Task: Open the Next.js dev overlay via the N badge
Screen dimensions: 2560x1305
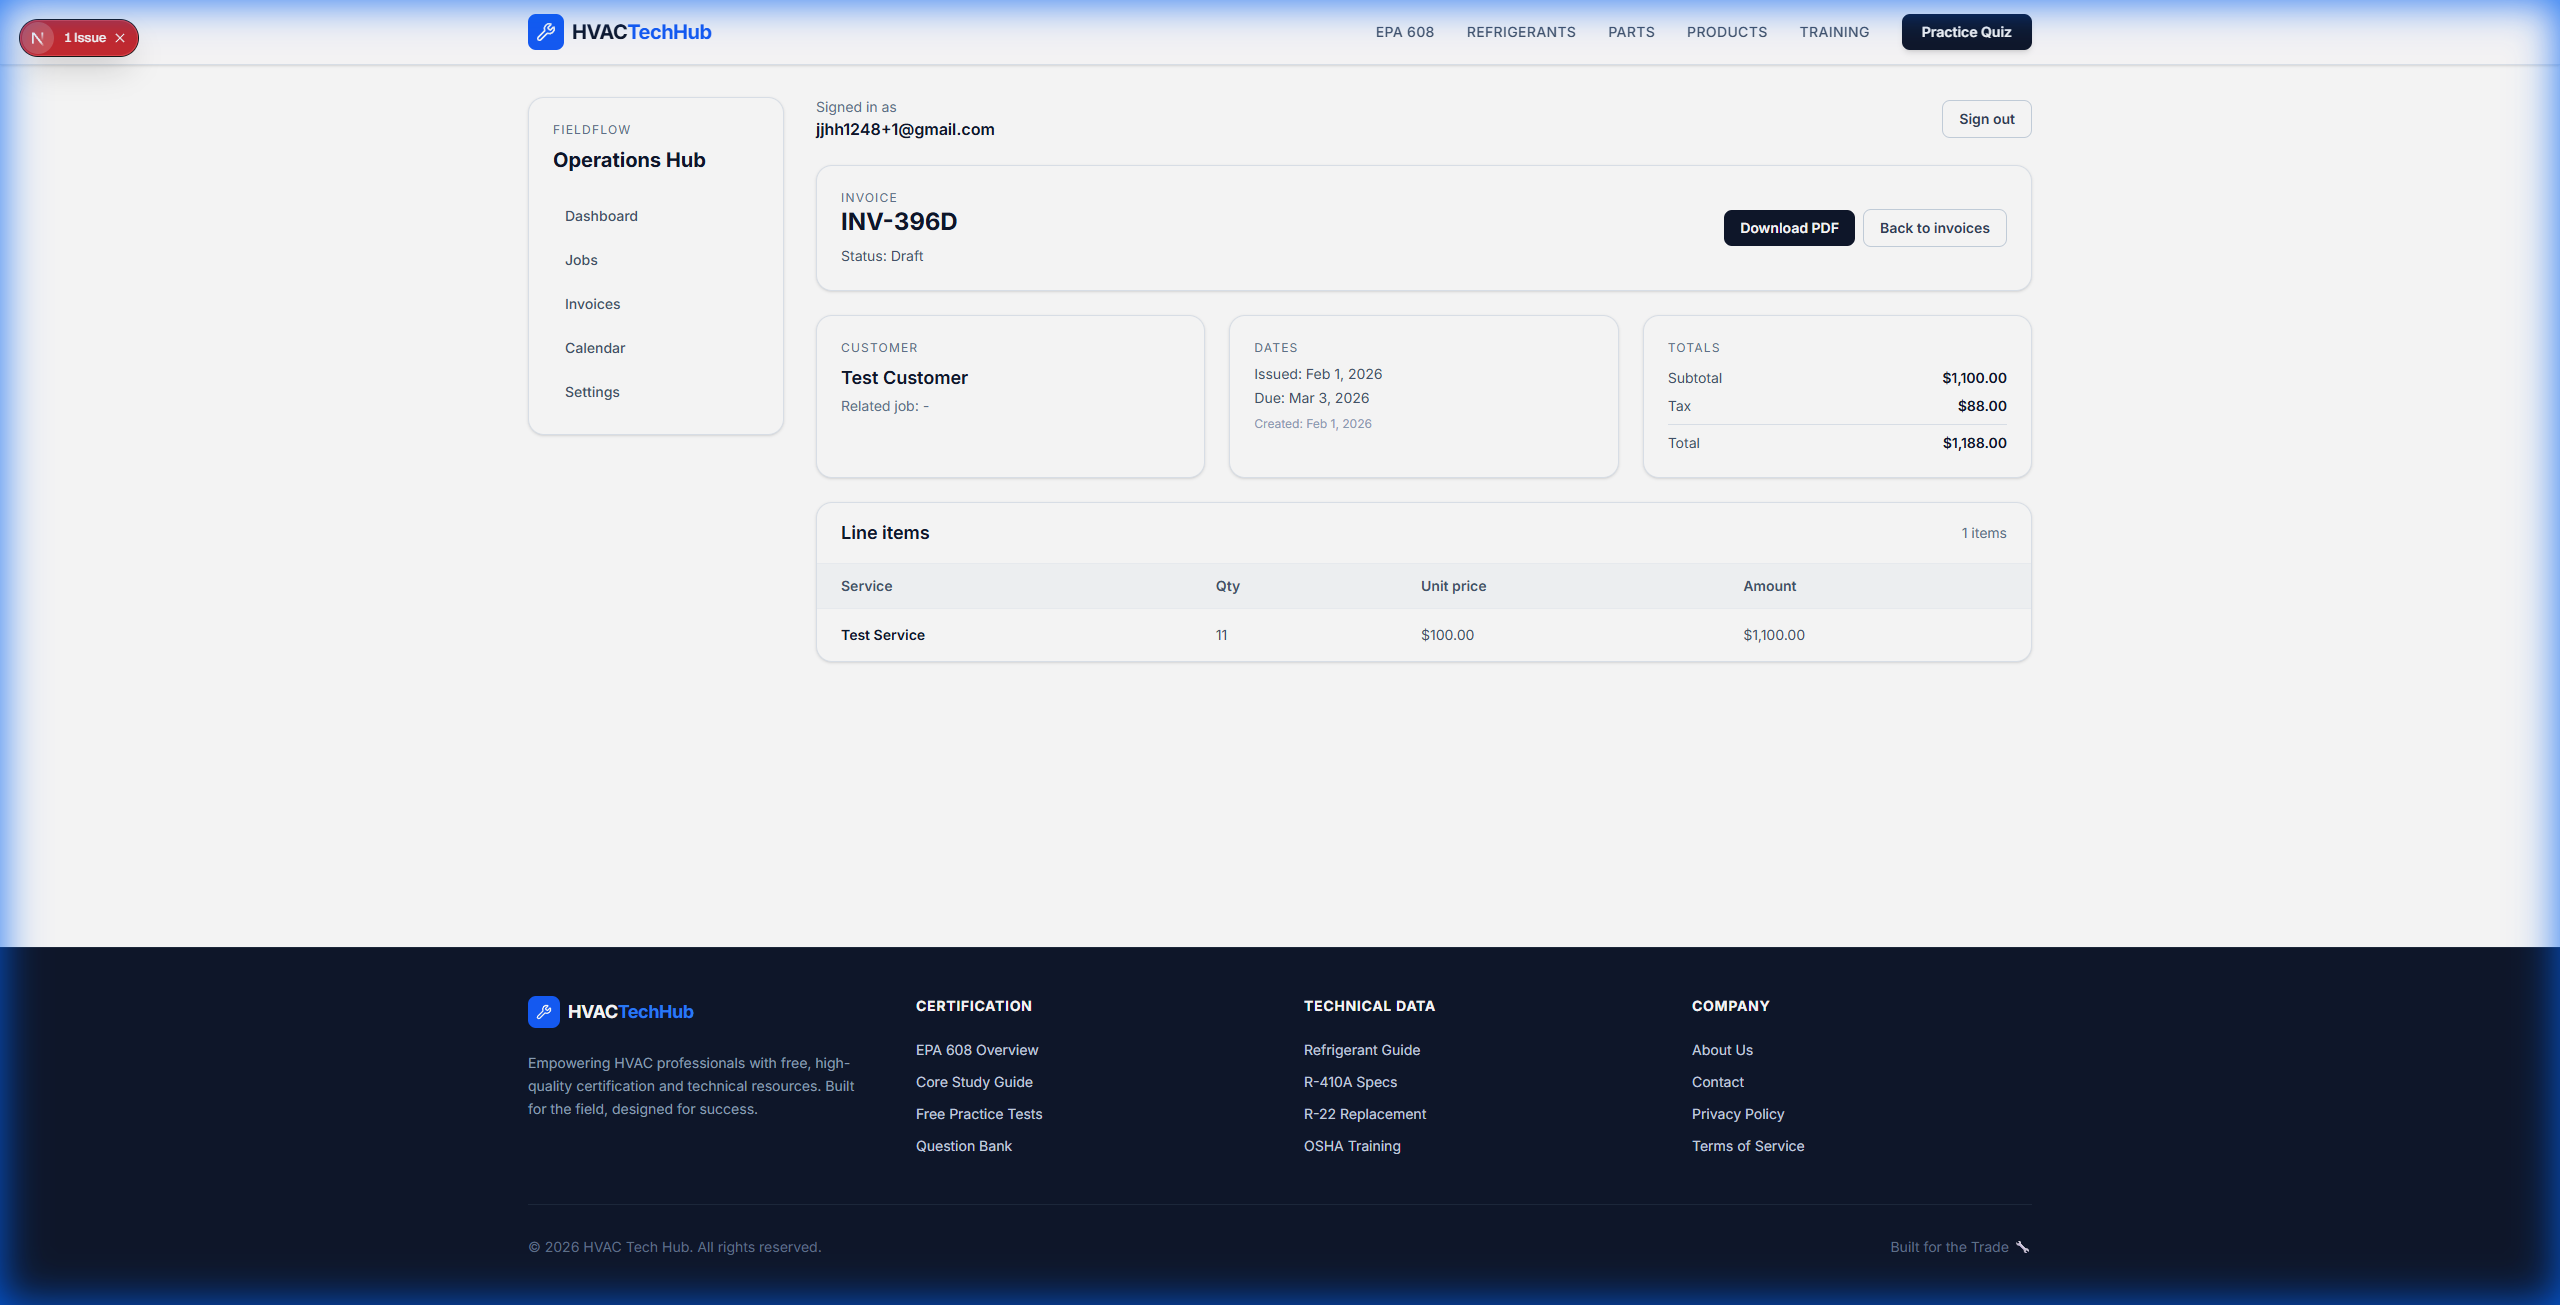Action: coord(39,37)
